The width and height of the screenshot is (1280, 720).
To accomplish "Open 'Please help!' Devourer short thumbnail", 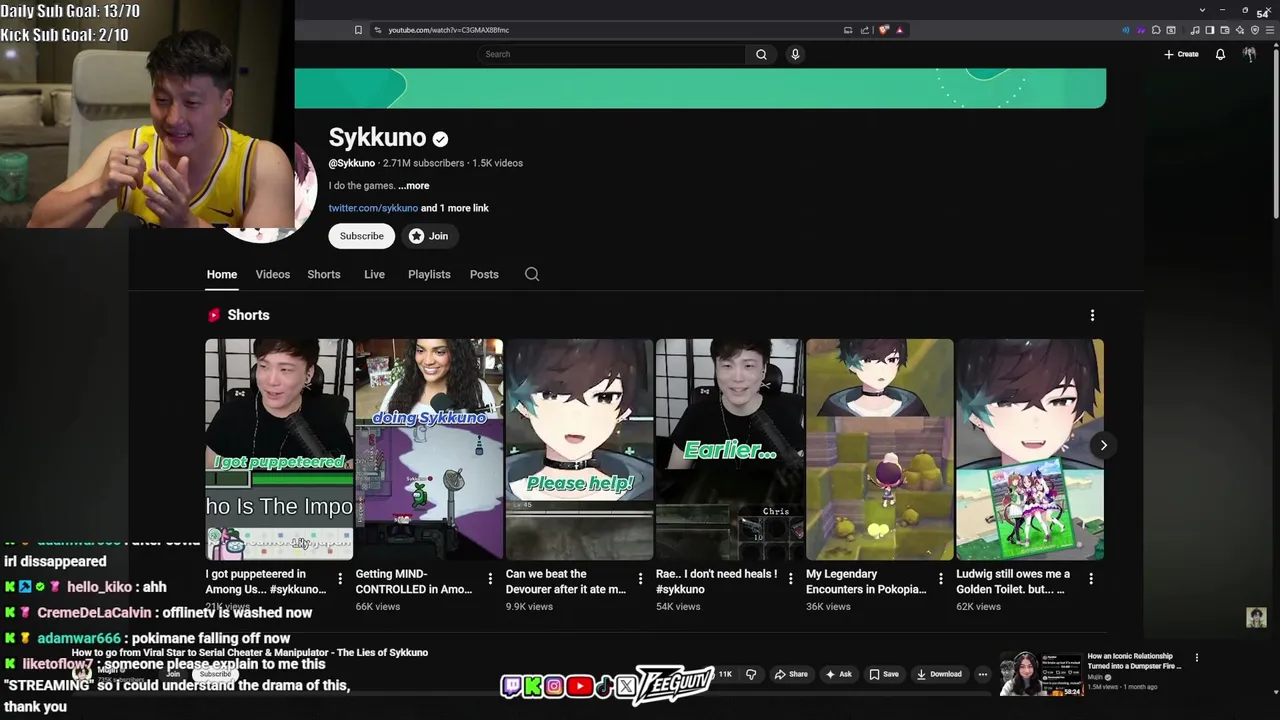I will coord(579,449).
